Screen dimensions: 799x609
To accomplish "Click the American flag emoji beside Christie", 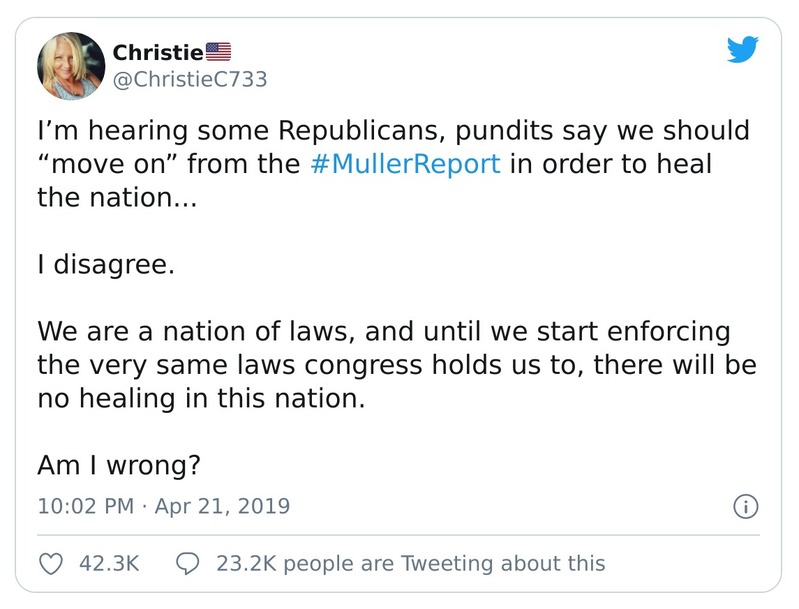I will pos(218,51).
